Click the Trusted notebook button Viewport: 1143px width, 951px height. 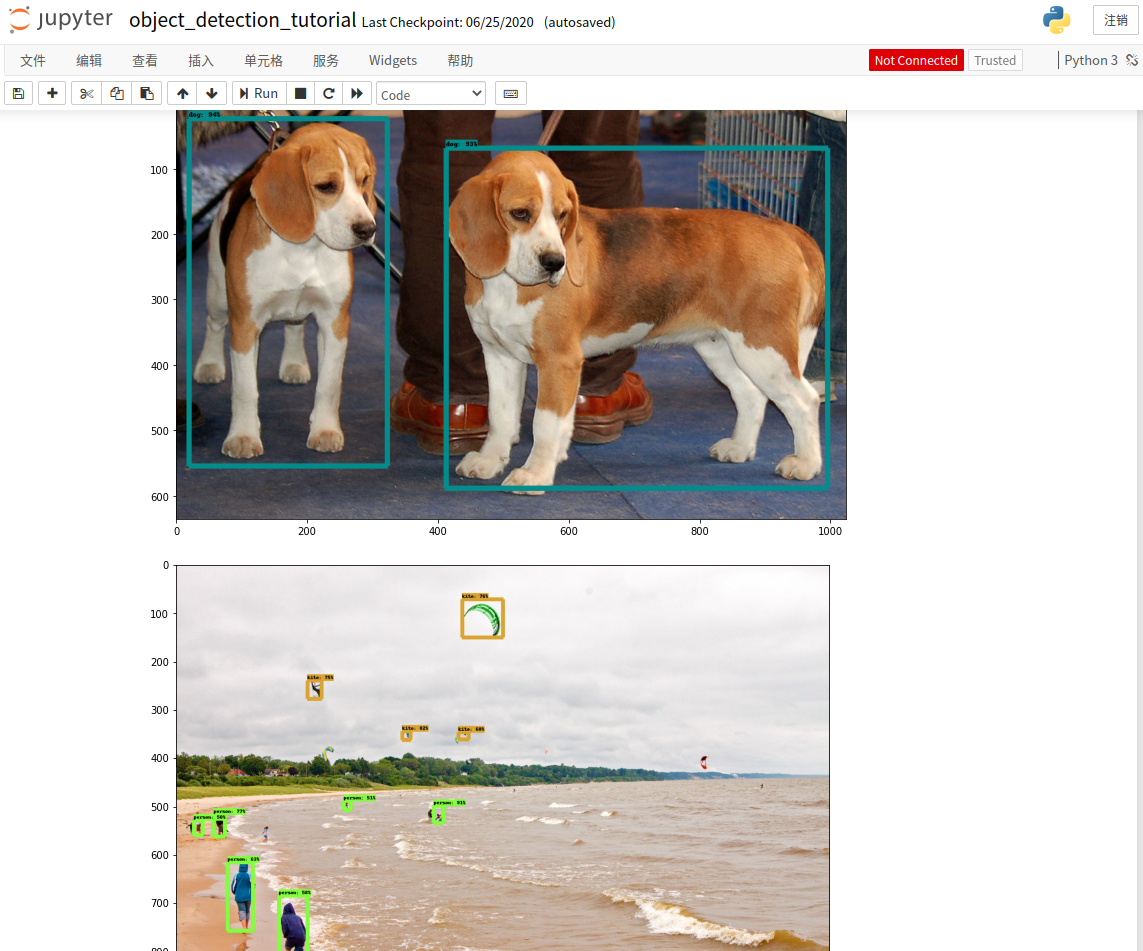(x=995, y=60)
